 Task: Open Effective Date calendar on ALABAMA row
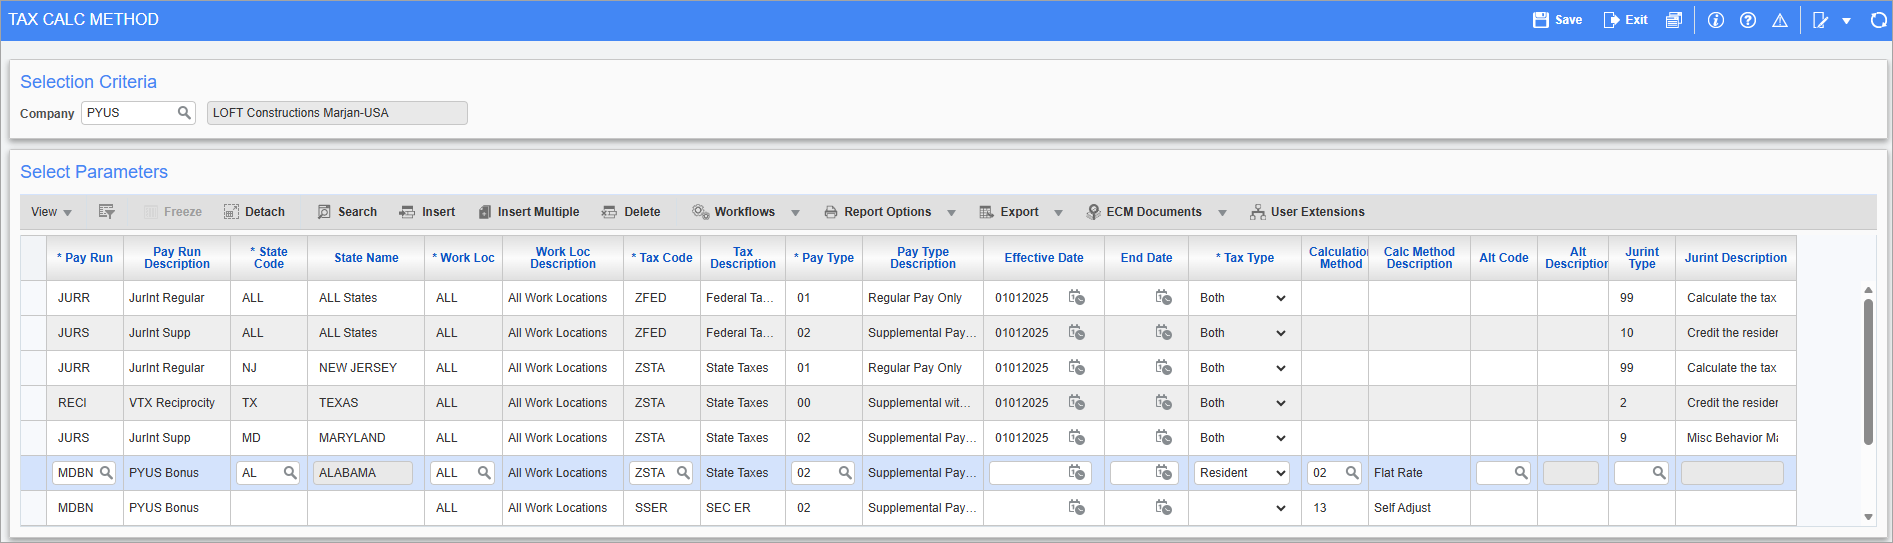(x=1077, y=473)
